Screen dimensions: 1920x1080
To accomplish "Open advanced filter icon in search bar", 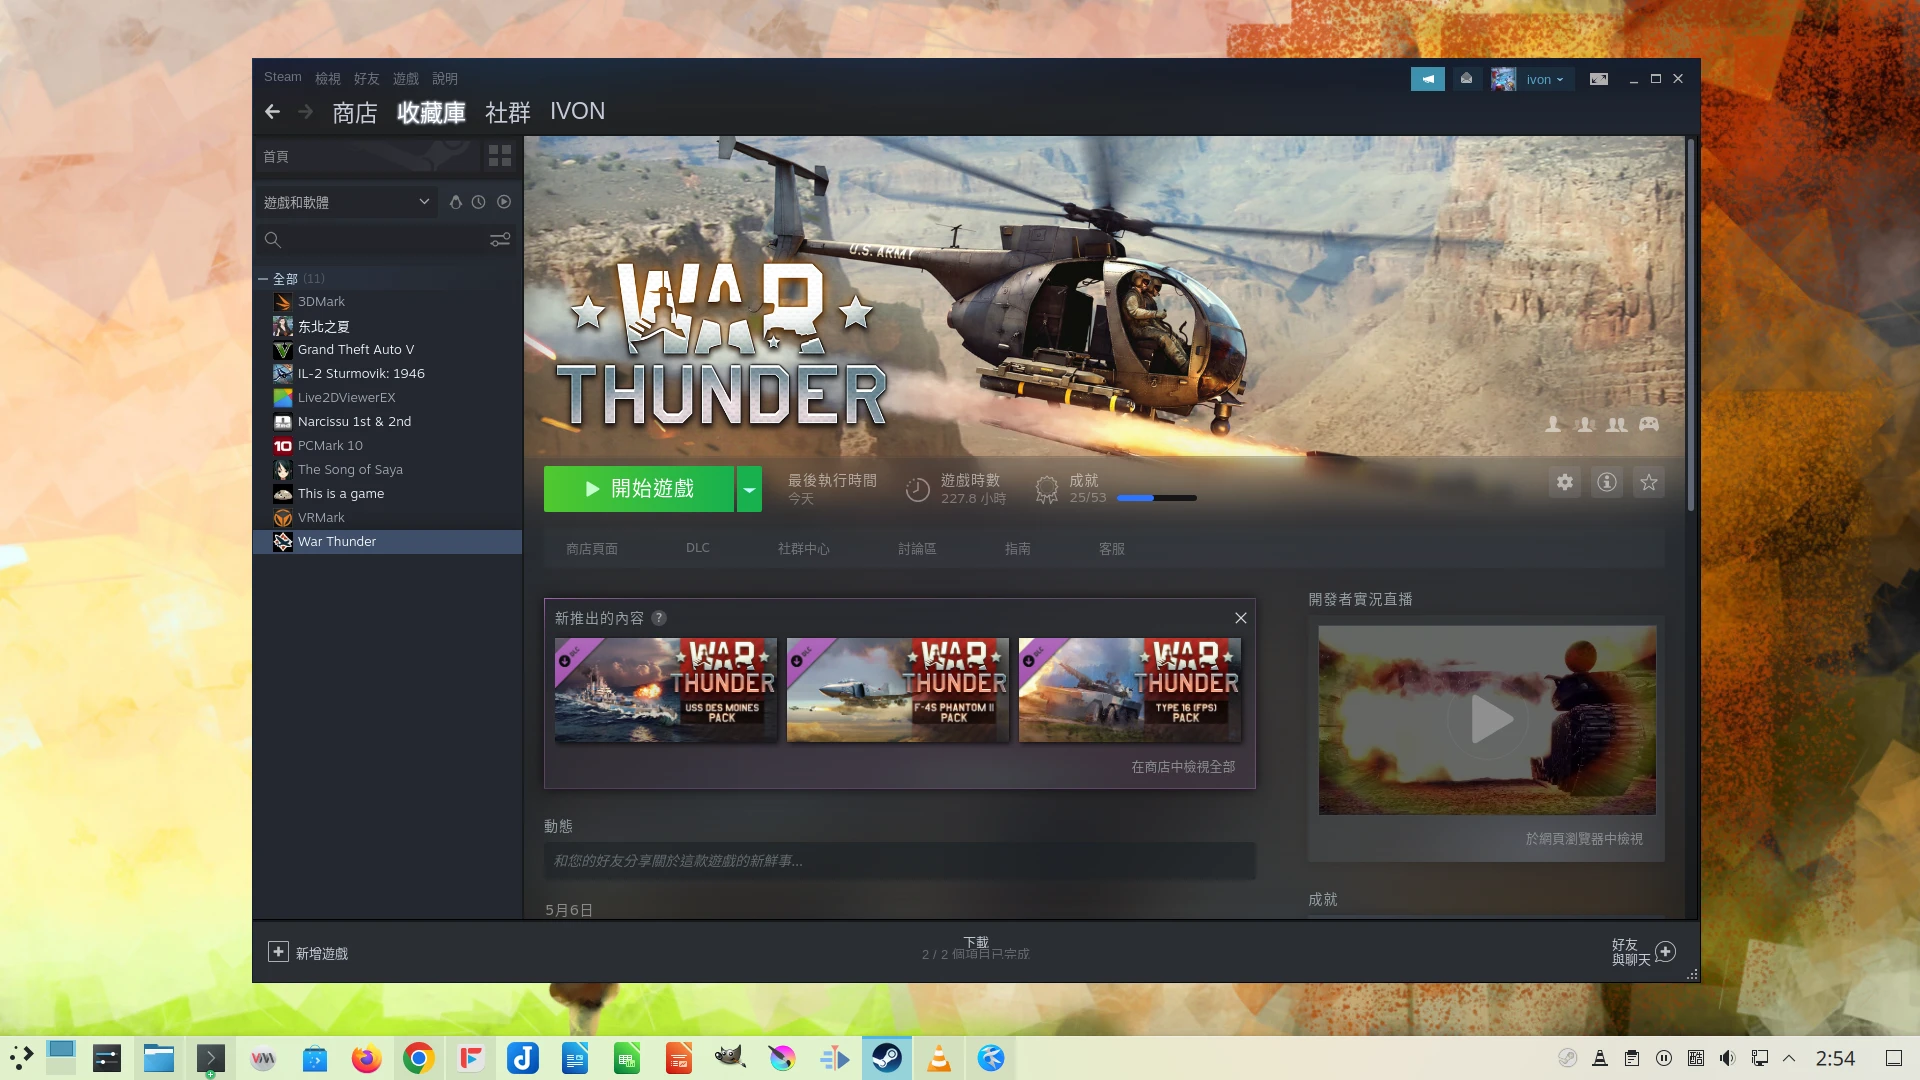I will [x=500, y=240].
